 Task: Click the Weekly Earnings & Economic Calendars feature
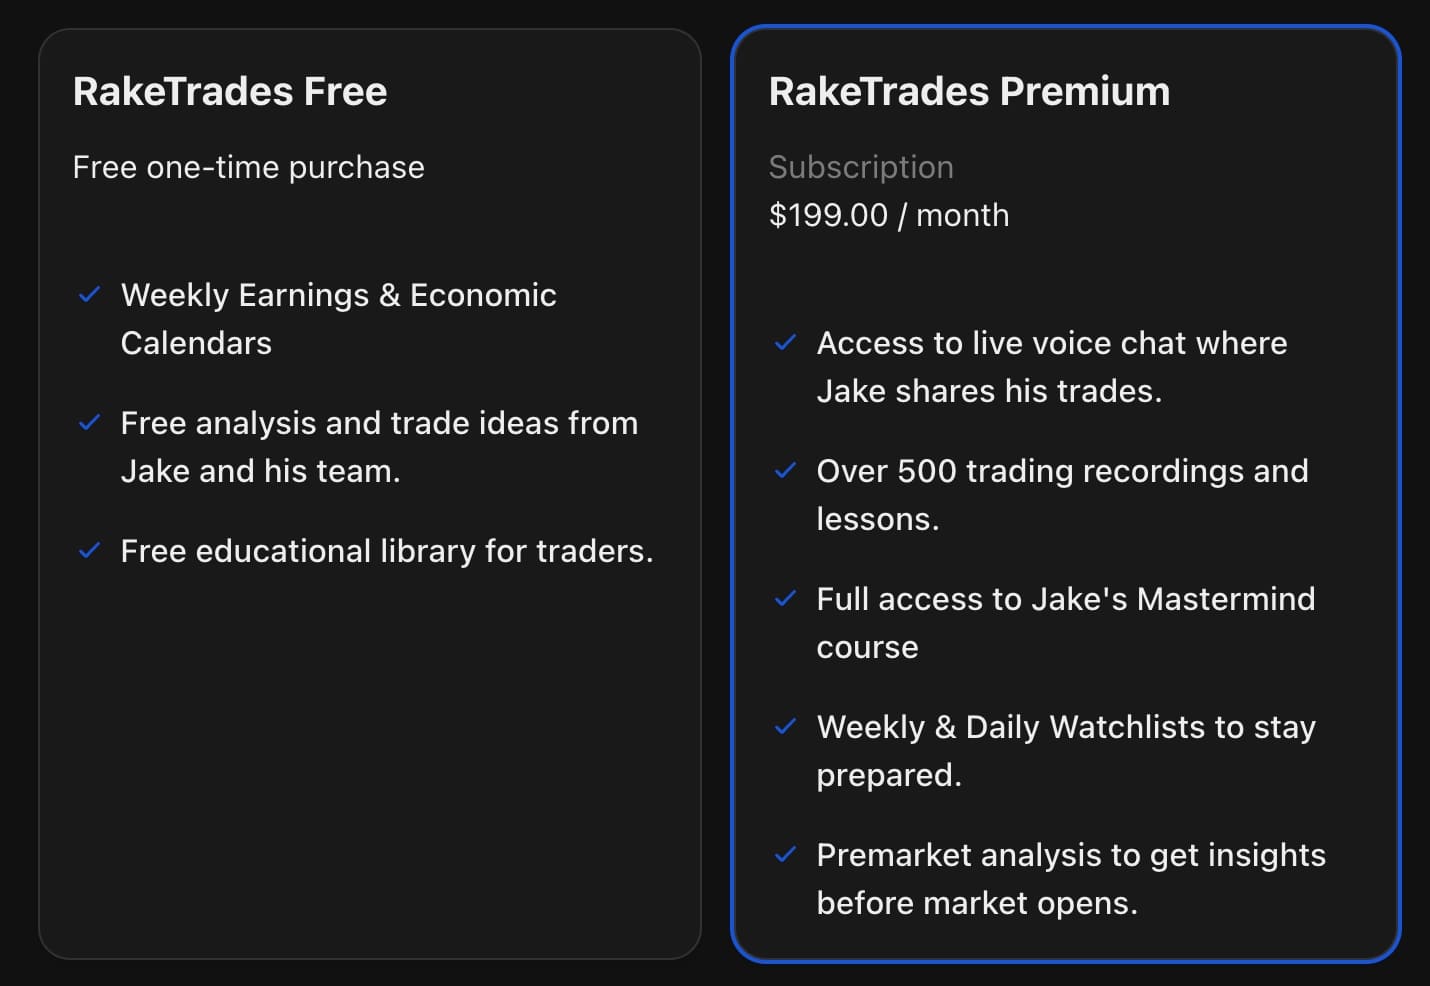click(x=338, y=318)
